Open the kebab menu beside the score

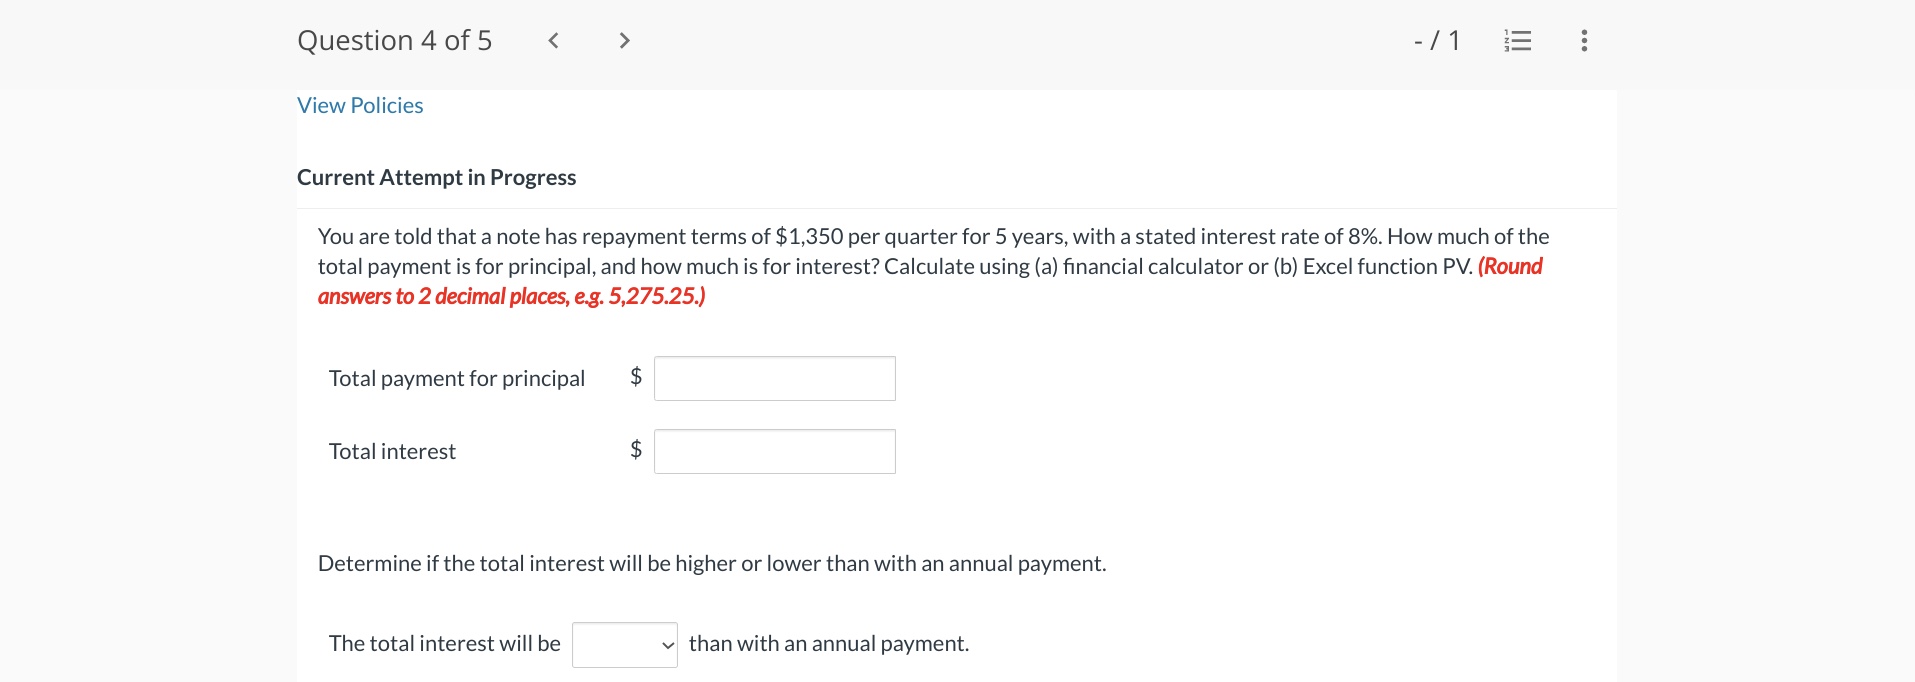click(1583, 41)
